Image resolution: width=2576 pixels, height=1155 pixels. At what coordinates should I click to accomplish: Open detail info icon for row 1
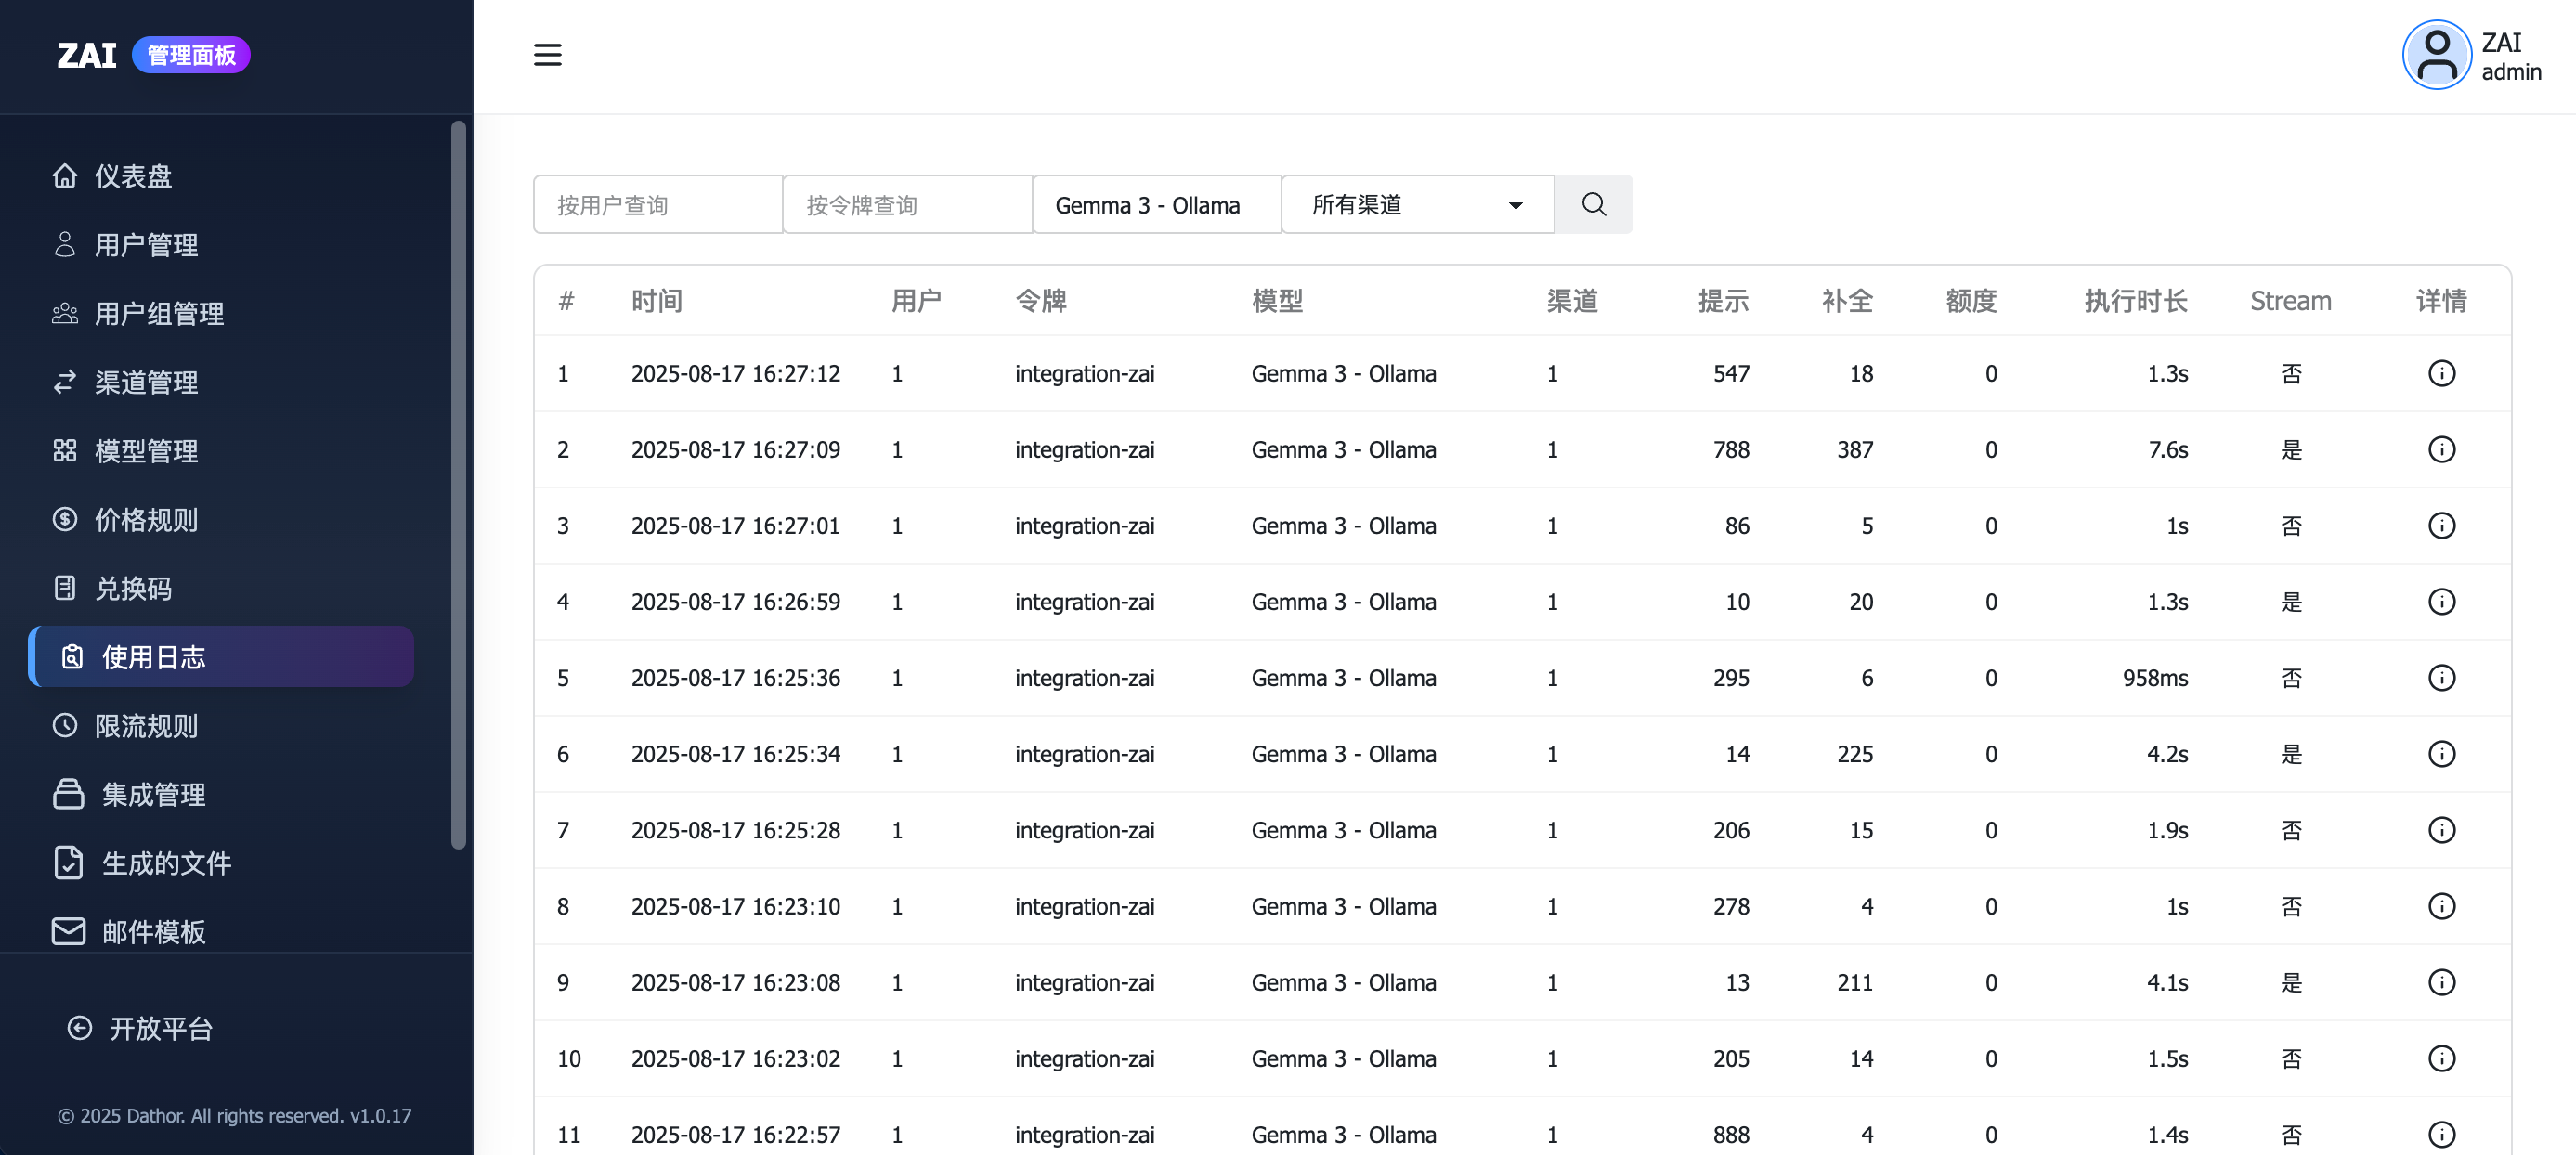point(2441,373)
